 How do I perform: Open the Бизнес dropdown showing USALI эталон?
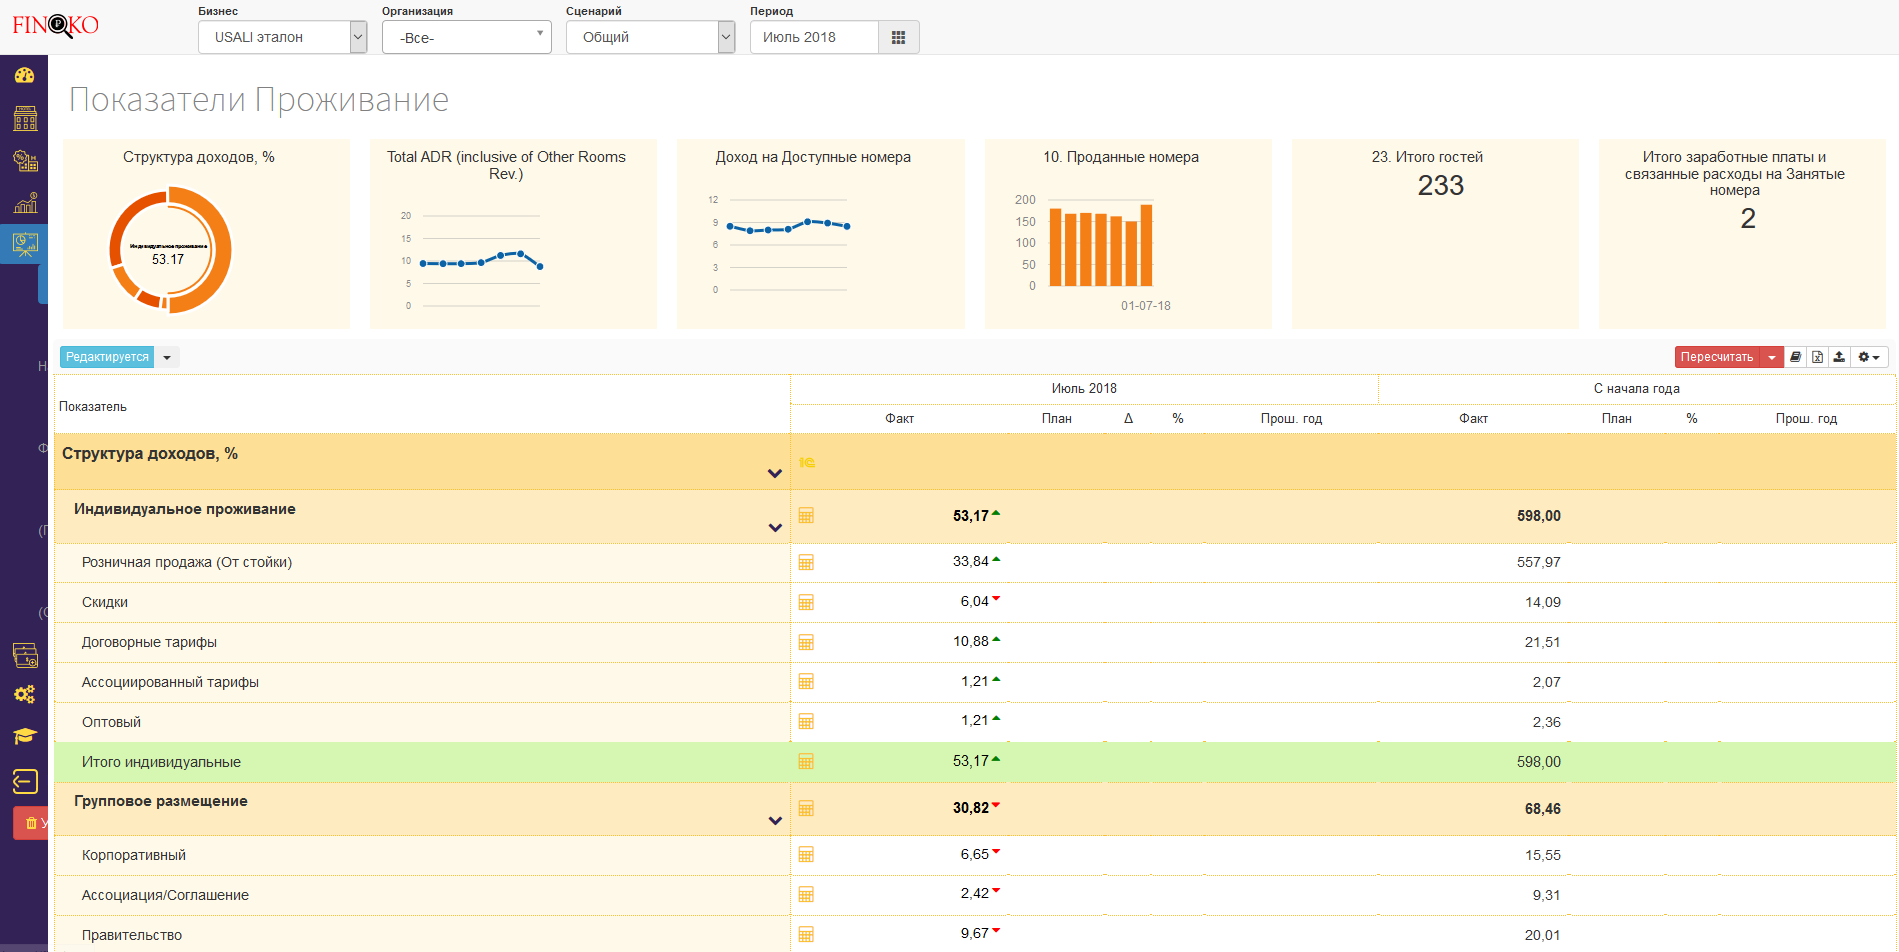tap(282, 37)
